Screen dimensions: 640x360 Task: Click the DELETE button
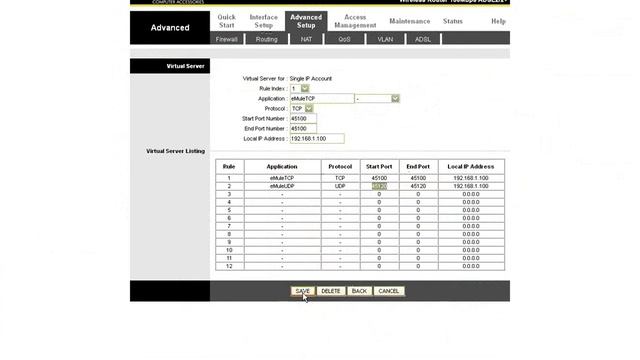pyautogui.click(x=331, y=291)
